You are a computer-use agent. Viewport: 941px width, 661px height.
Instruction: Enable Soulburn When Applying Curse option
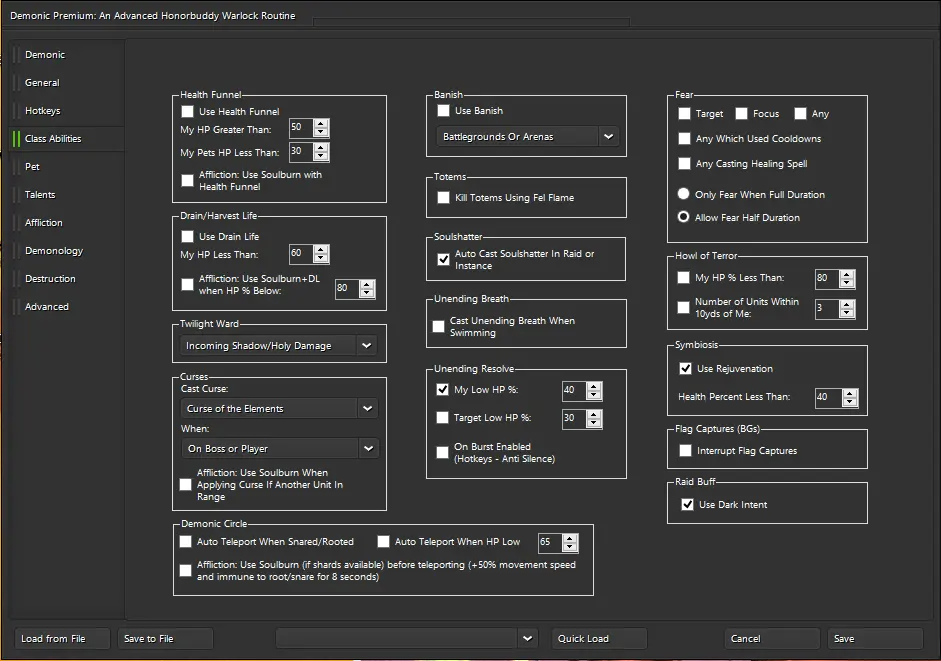coord(185,484)
